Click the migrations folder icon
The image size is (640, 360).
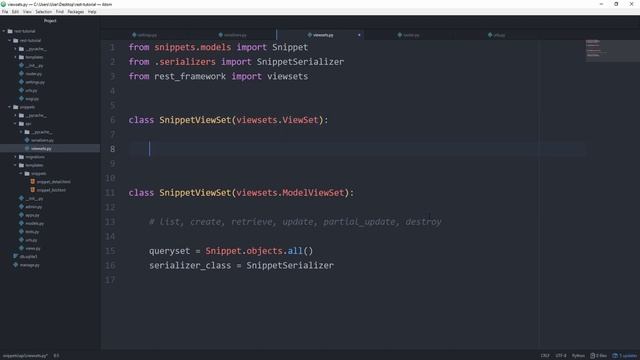click(x=22, y=157)
